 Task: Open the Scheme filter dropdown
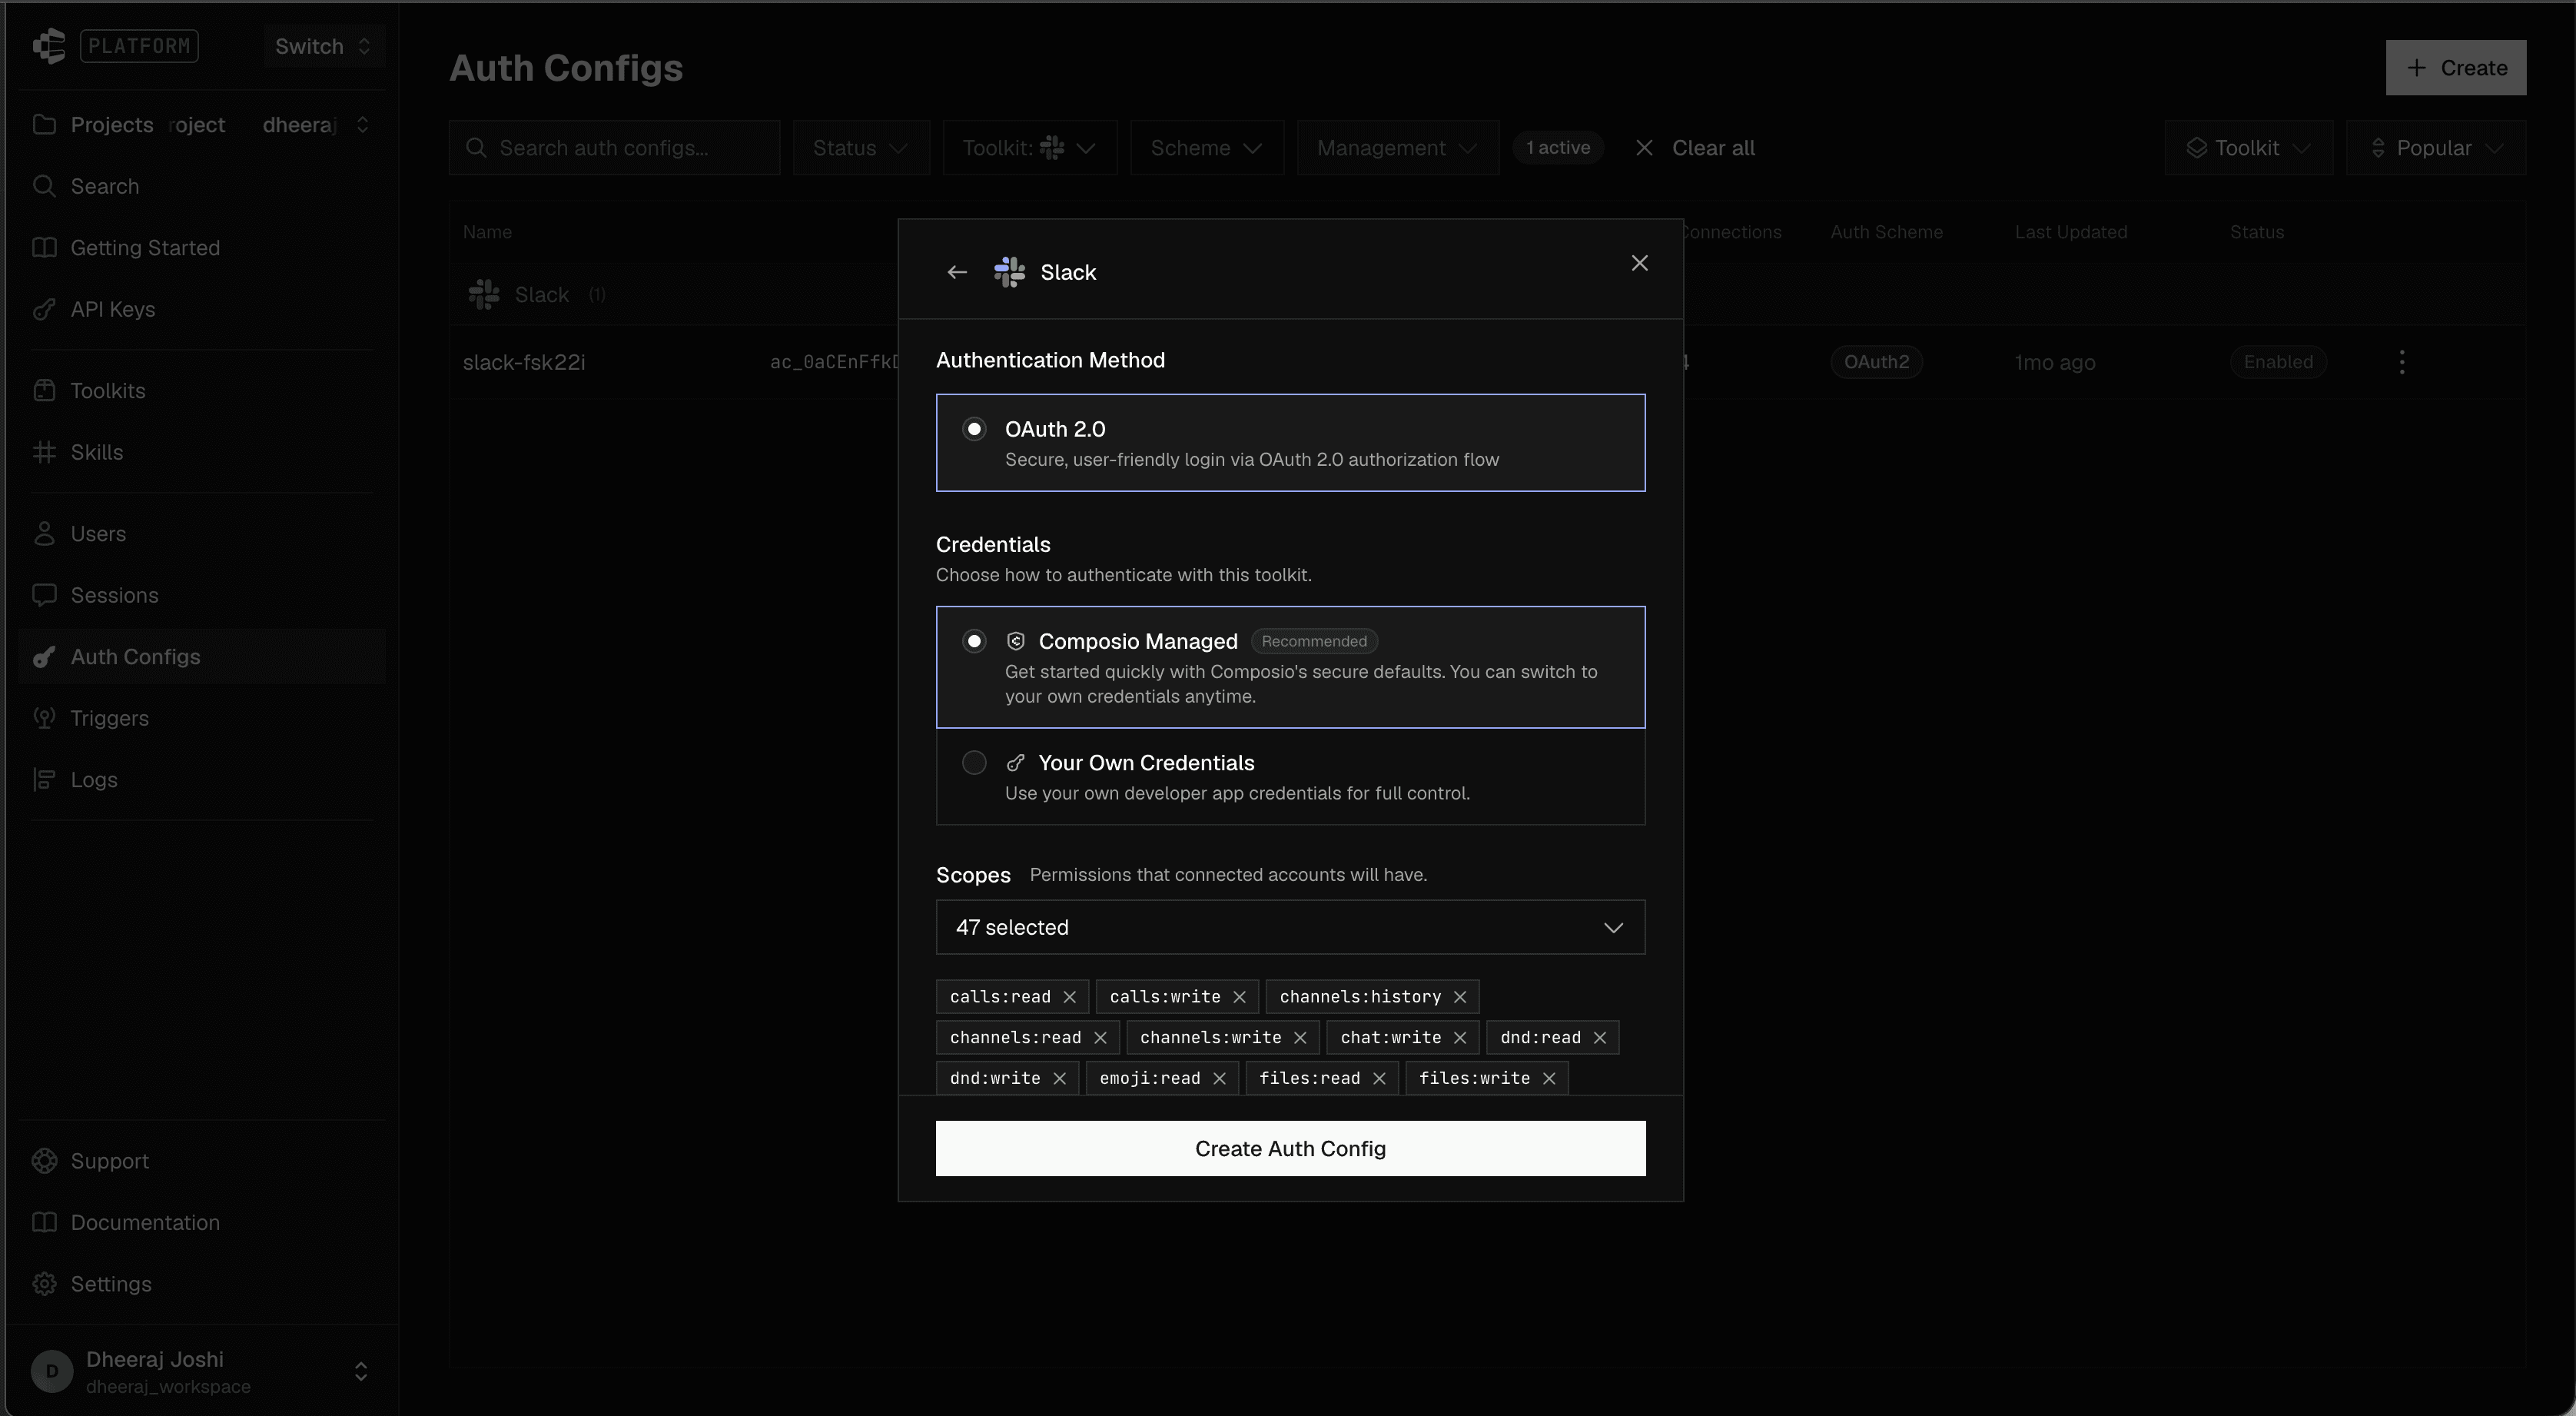(x=1206, y=148)
